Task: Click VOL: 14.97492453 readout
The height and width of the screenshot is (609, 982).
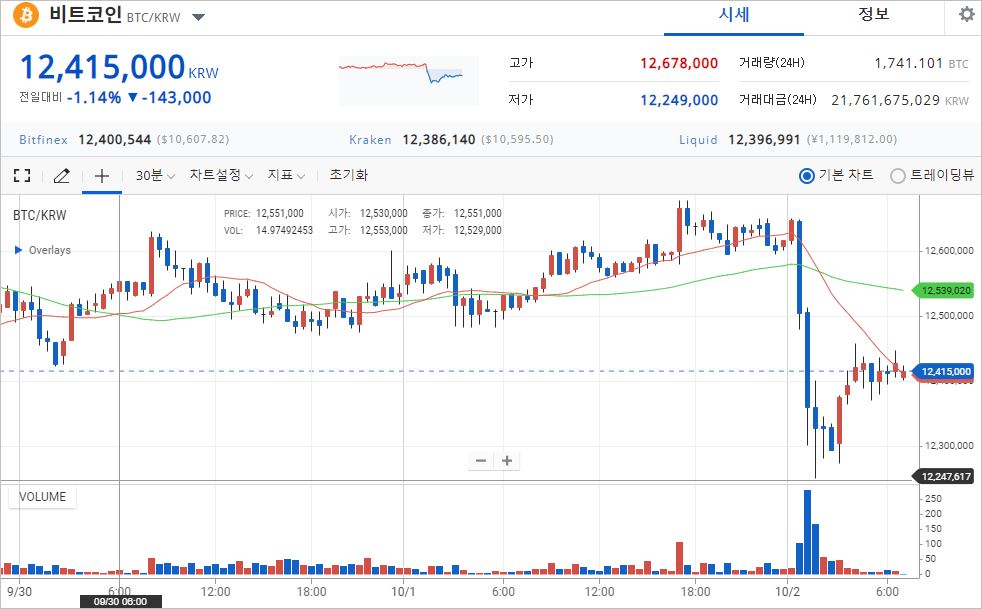Action: [268, 231]
